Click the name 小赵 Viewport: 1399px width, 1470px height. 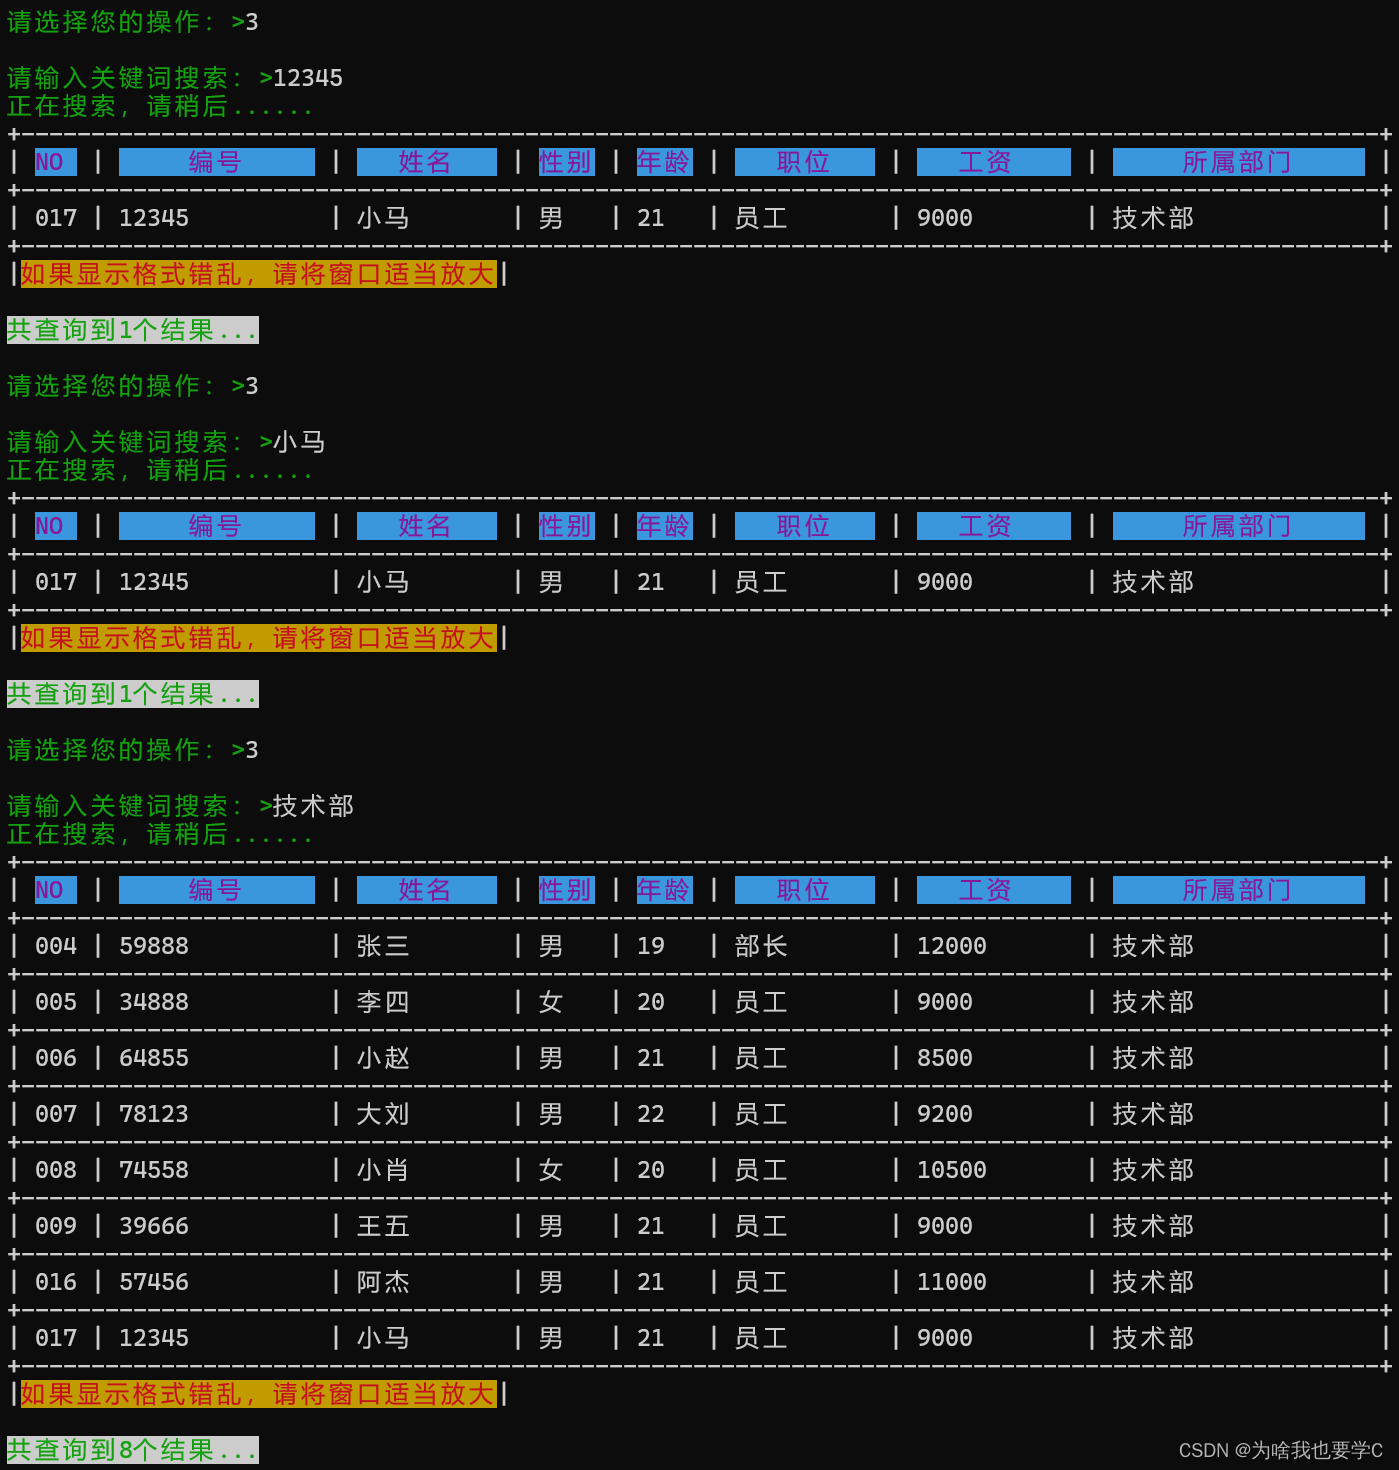(x=383, y=1058)
